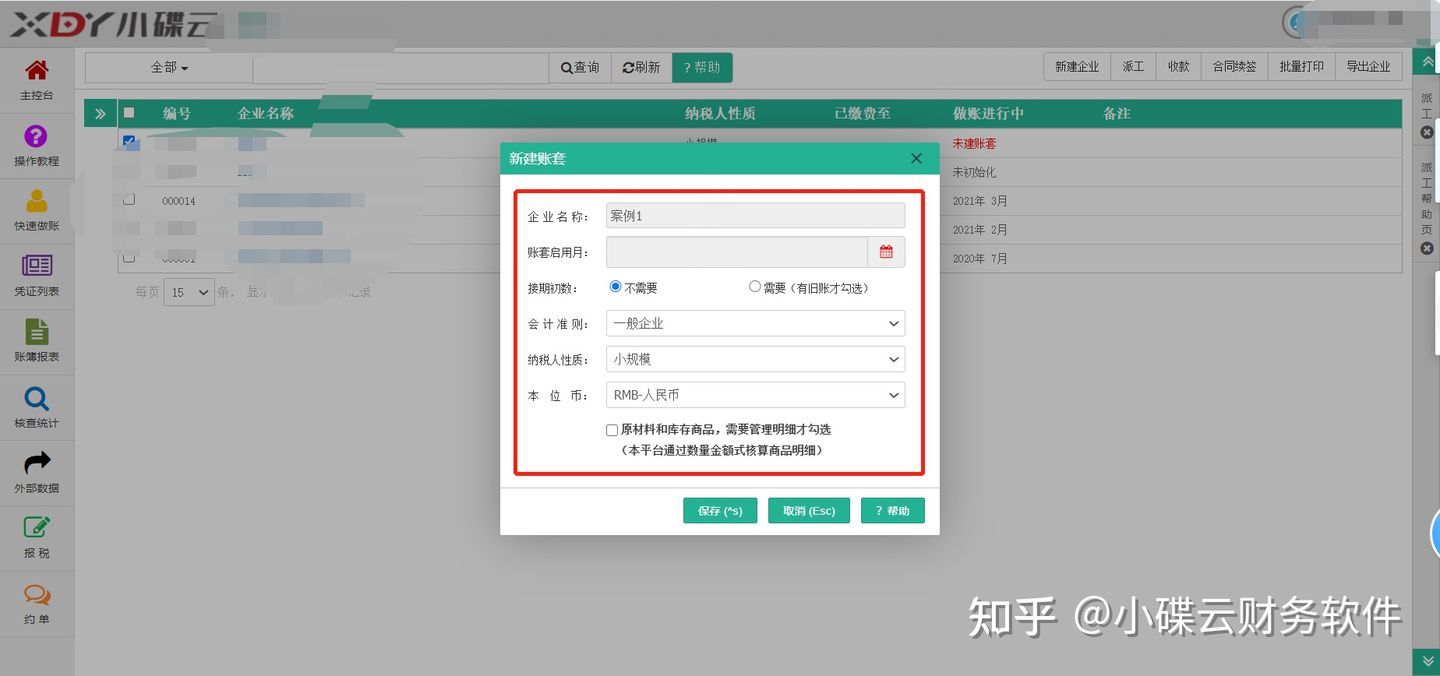The height and width of the screenshot is (676, 1440).
Task: Close the 新建账套 dialog with X
Action: (x=916, y=158)
